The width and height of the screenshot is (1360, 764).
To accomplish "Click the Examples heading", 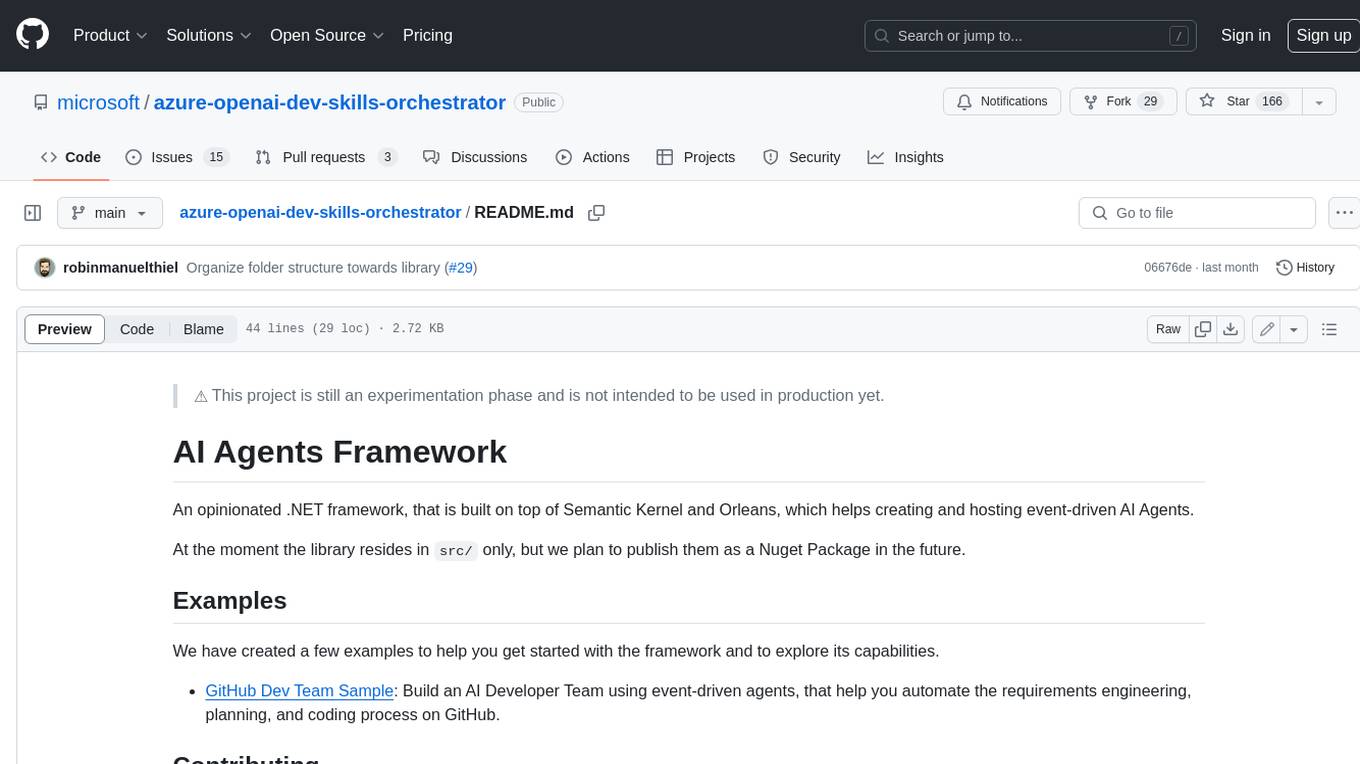I will (x=230, y=600).
